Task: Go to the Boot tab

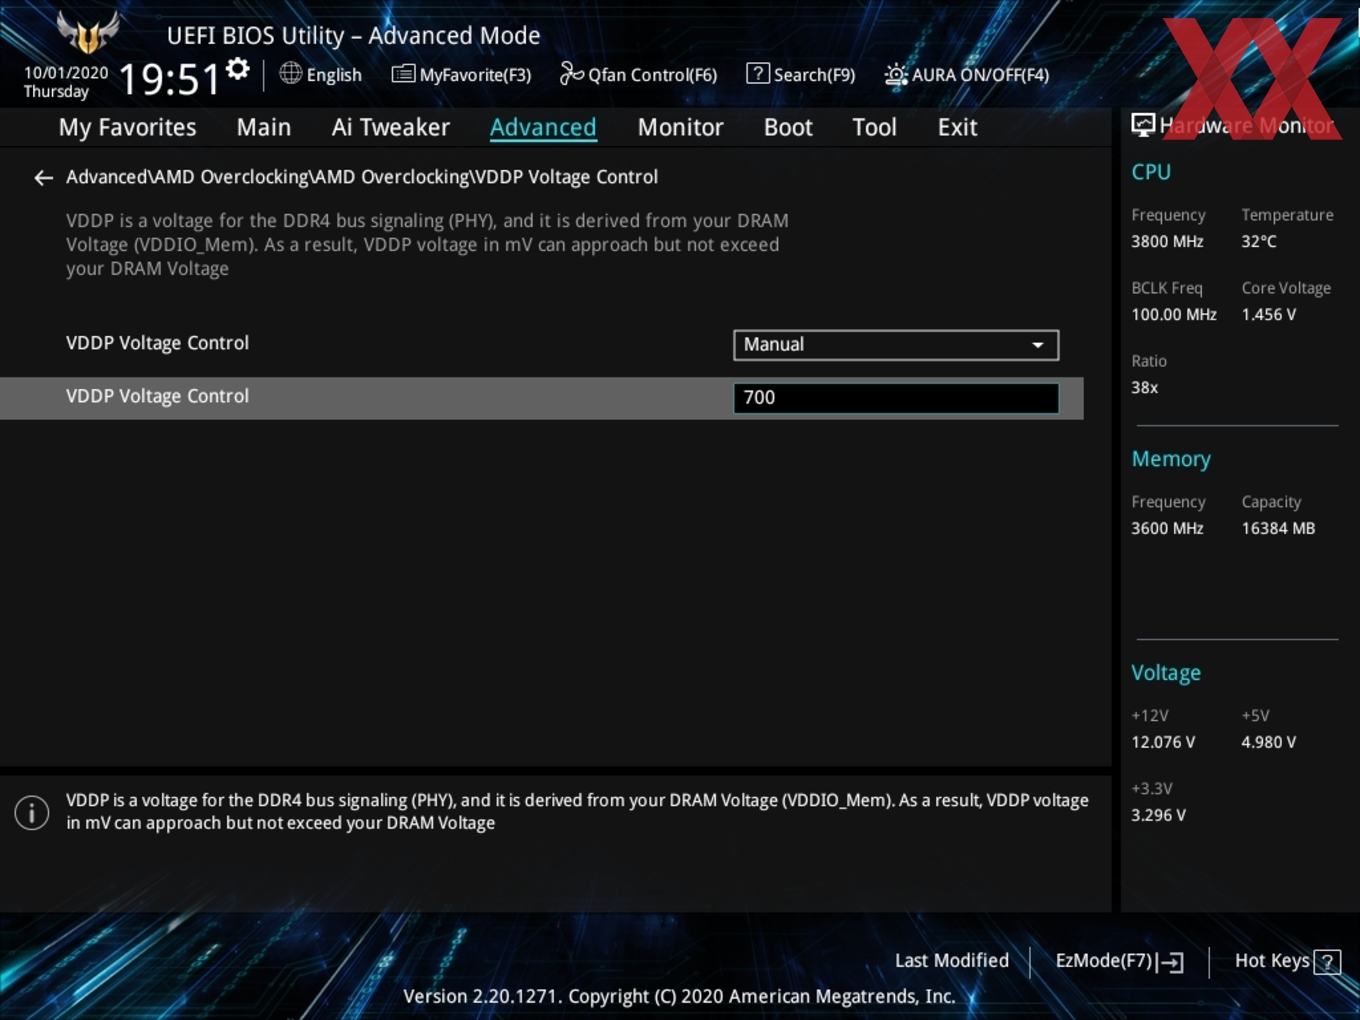Action: click(x=788, y=127)
